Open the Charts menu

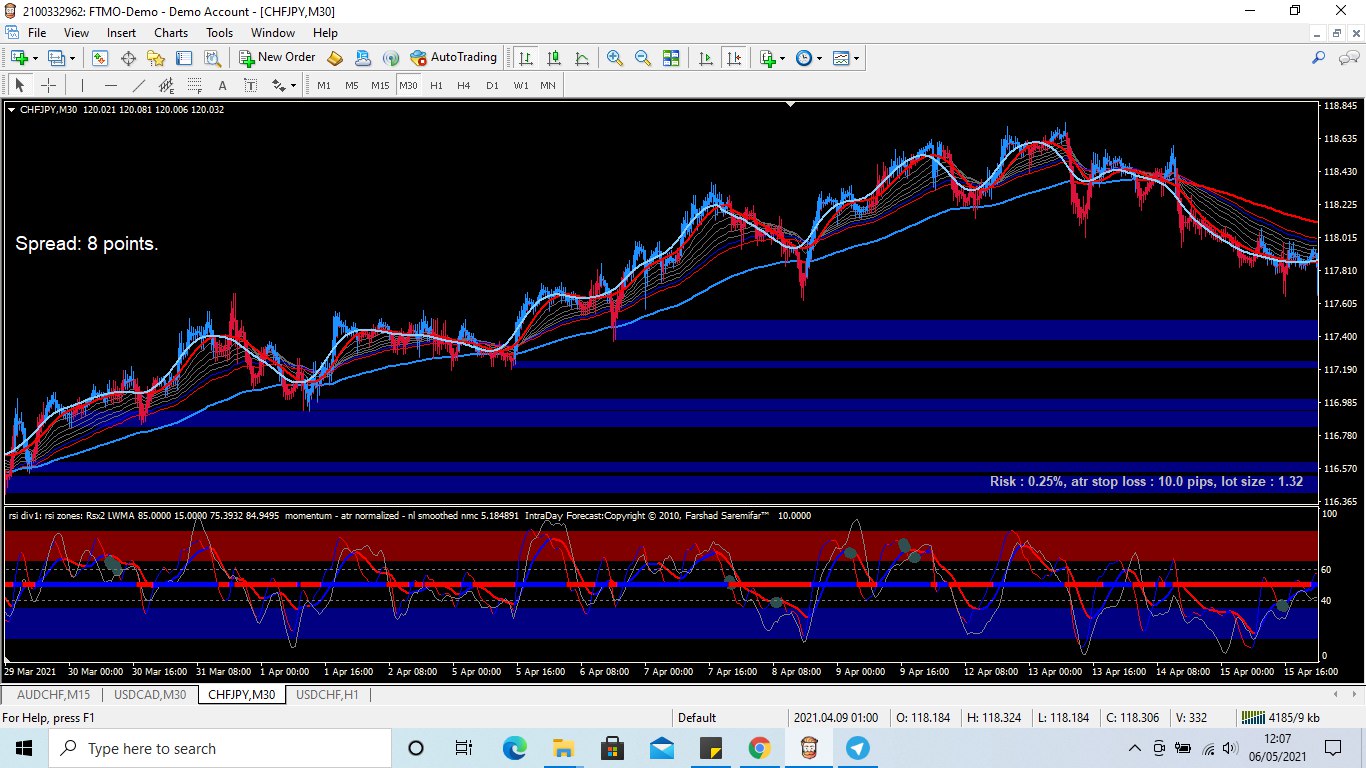point(171,33)
